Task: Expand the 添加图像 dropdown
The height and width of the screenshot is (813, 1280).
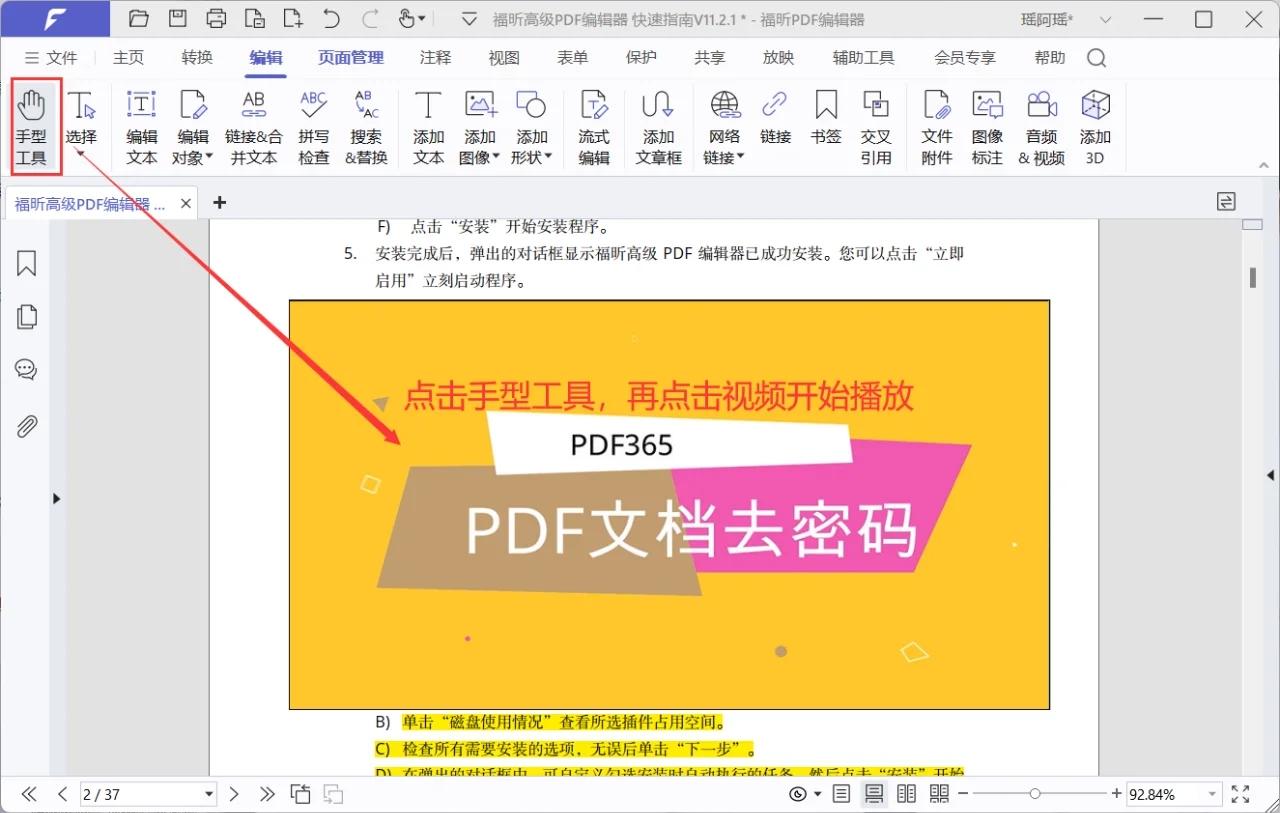Action: coord(496,157)
